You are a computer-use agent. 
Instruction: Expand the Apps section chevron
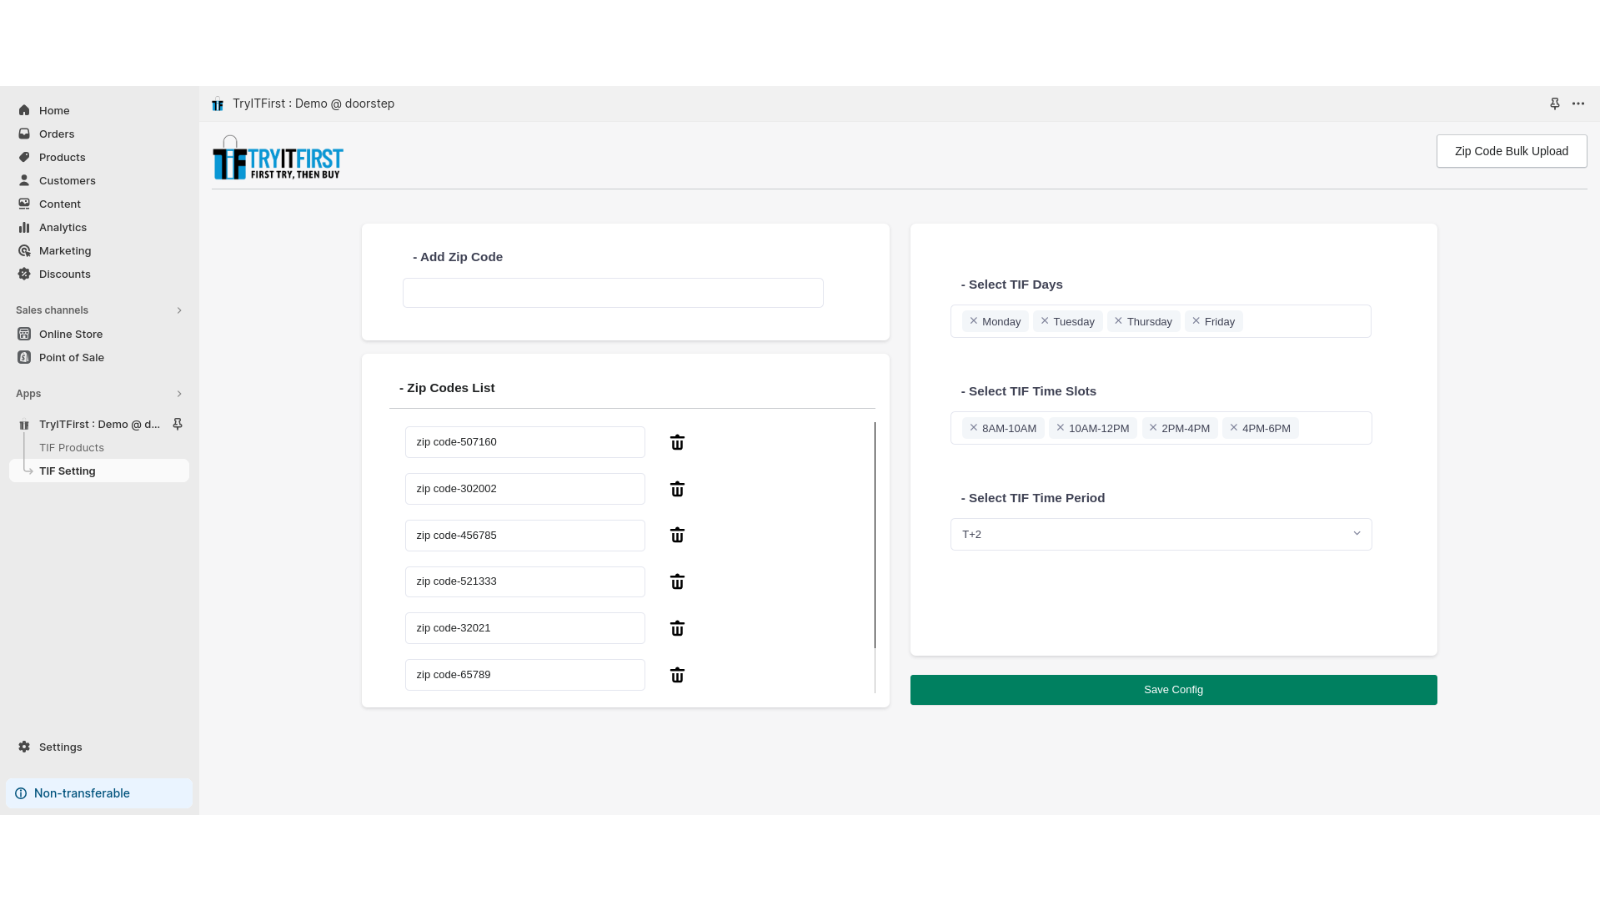[179, 394]
